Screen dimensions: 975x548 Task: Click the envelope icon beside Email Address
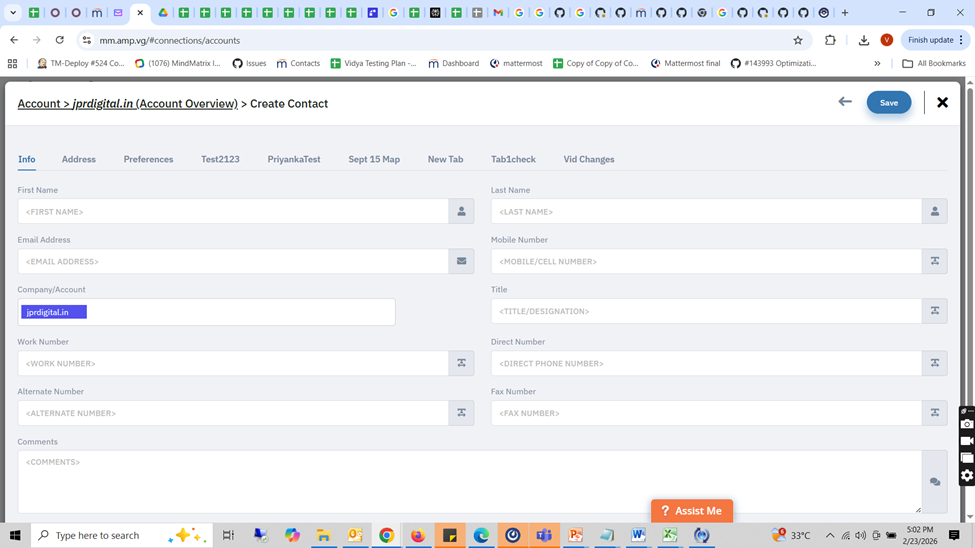pos(461,261)
